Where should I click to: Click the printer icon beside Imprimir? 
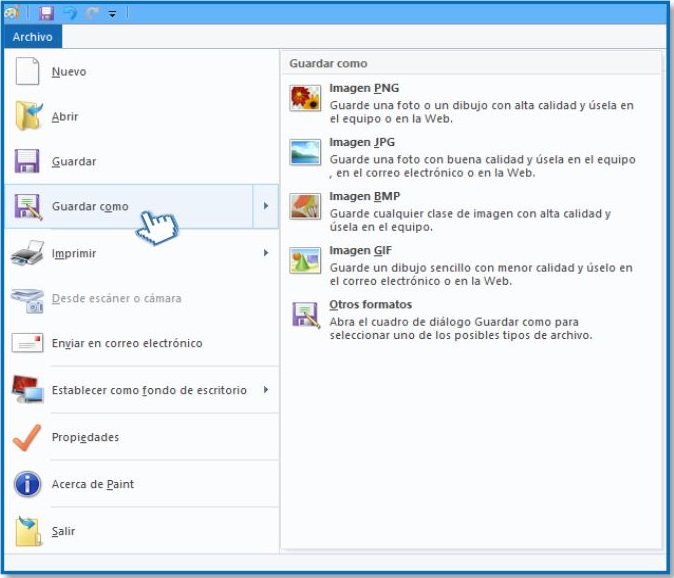point(28,253)
